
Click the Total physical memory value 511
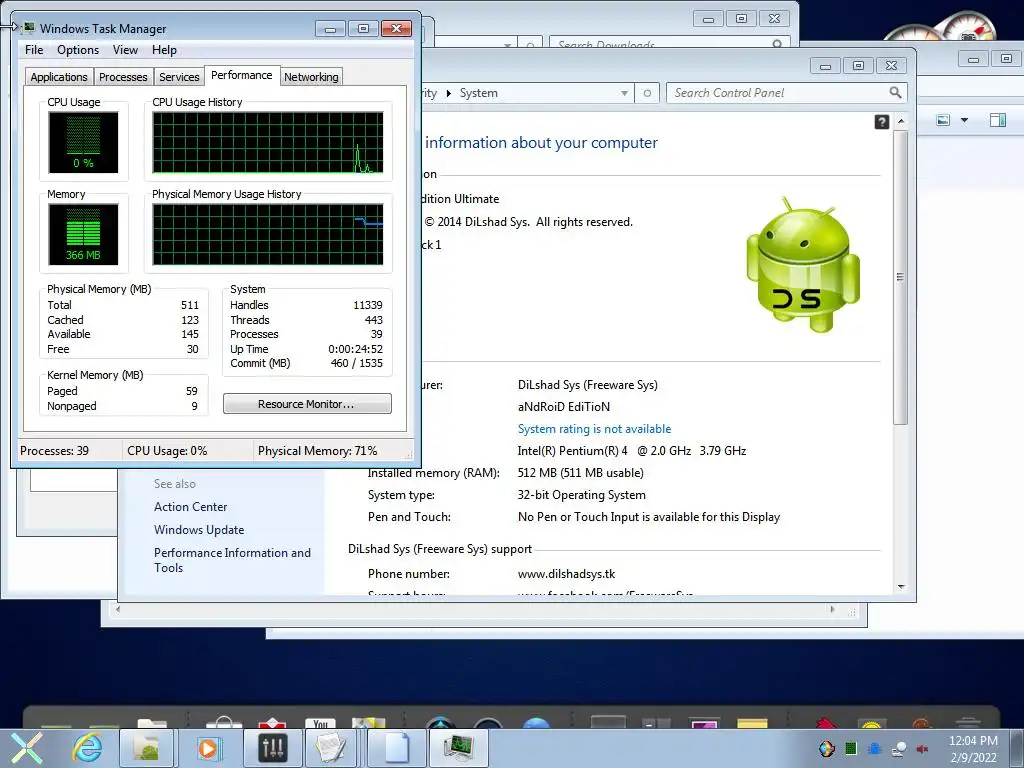point(190,305)
